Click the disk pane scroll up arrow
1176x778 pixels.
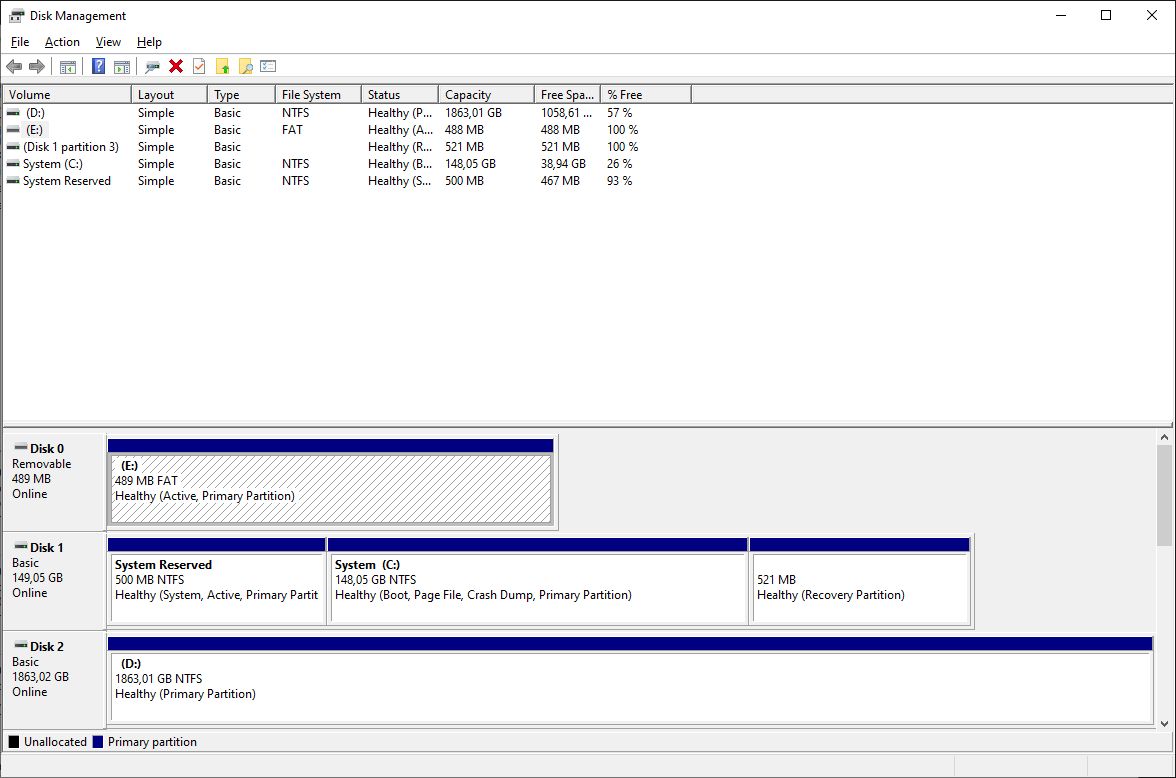click(x=1164, y=437)
